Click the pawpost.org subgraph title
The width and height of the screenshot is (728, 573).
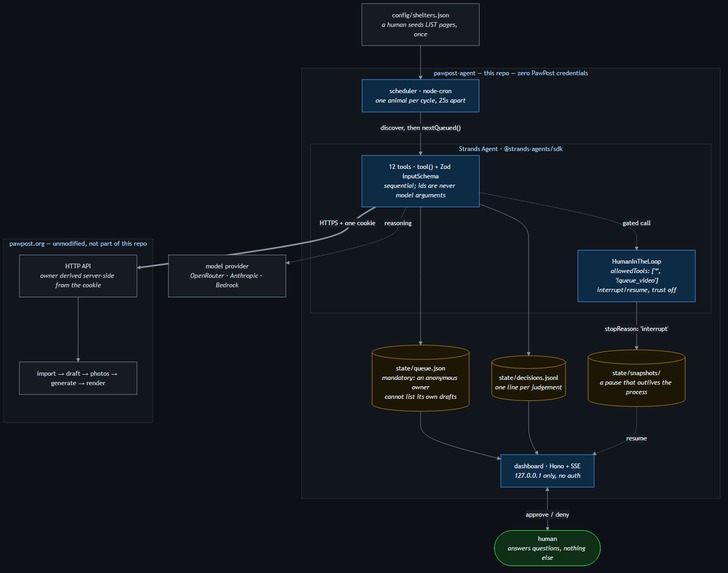click(x=78, y=243)
